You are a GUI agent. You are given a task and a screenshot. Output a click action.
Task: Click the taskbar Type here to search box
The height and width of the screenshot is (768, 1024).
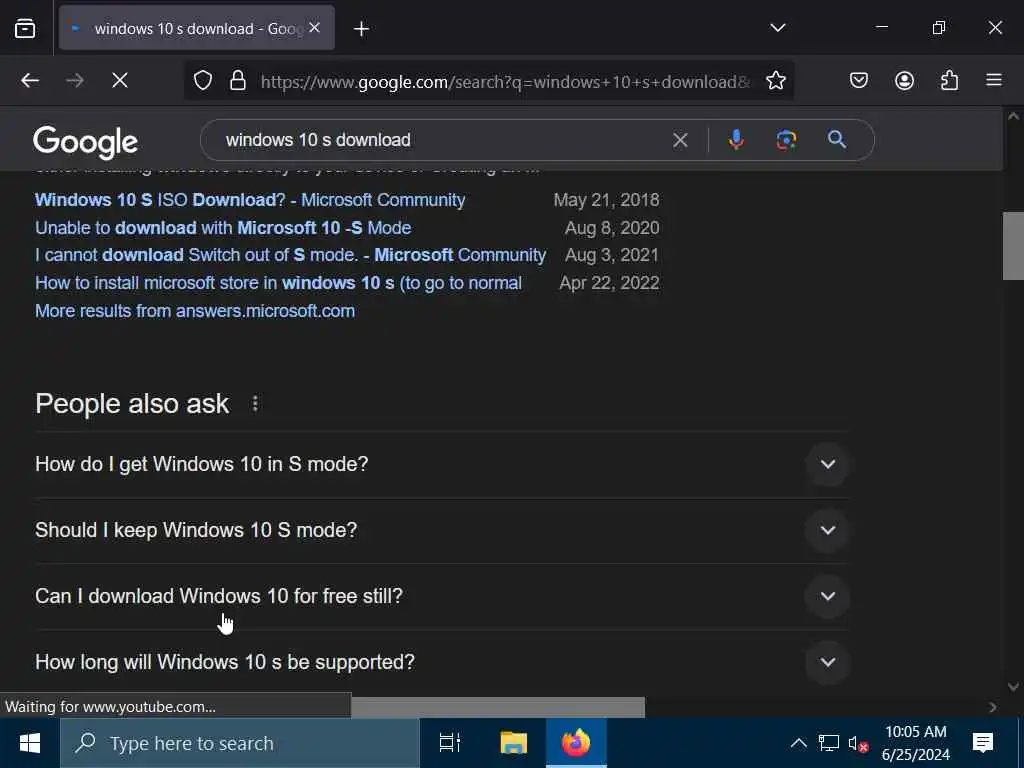(x=240, y=743)
